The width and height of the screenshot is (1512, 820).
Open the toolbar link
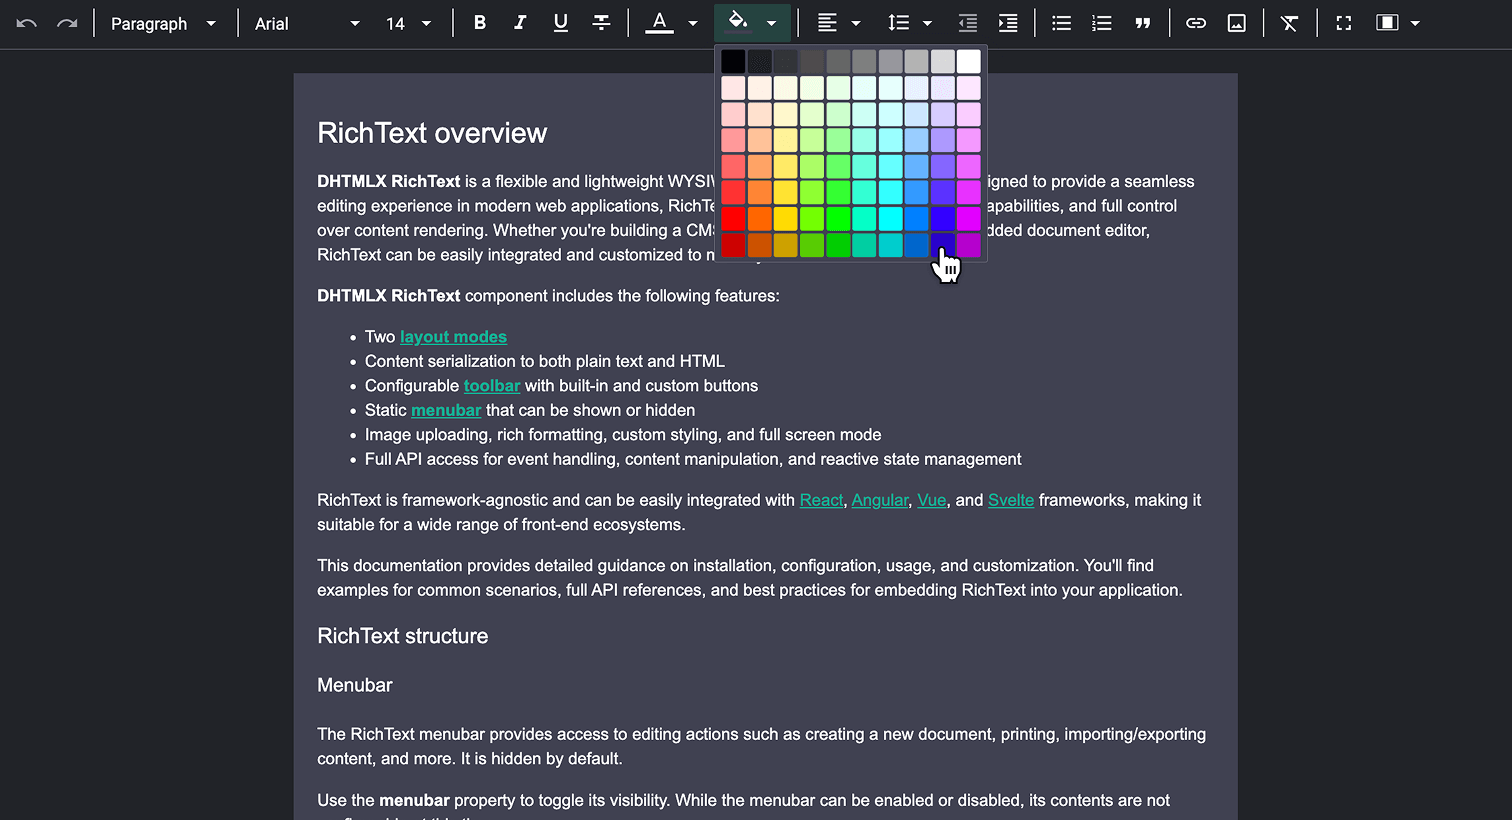point(492,386)
